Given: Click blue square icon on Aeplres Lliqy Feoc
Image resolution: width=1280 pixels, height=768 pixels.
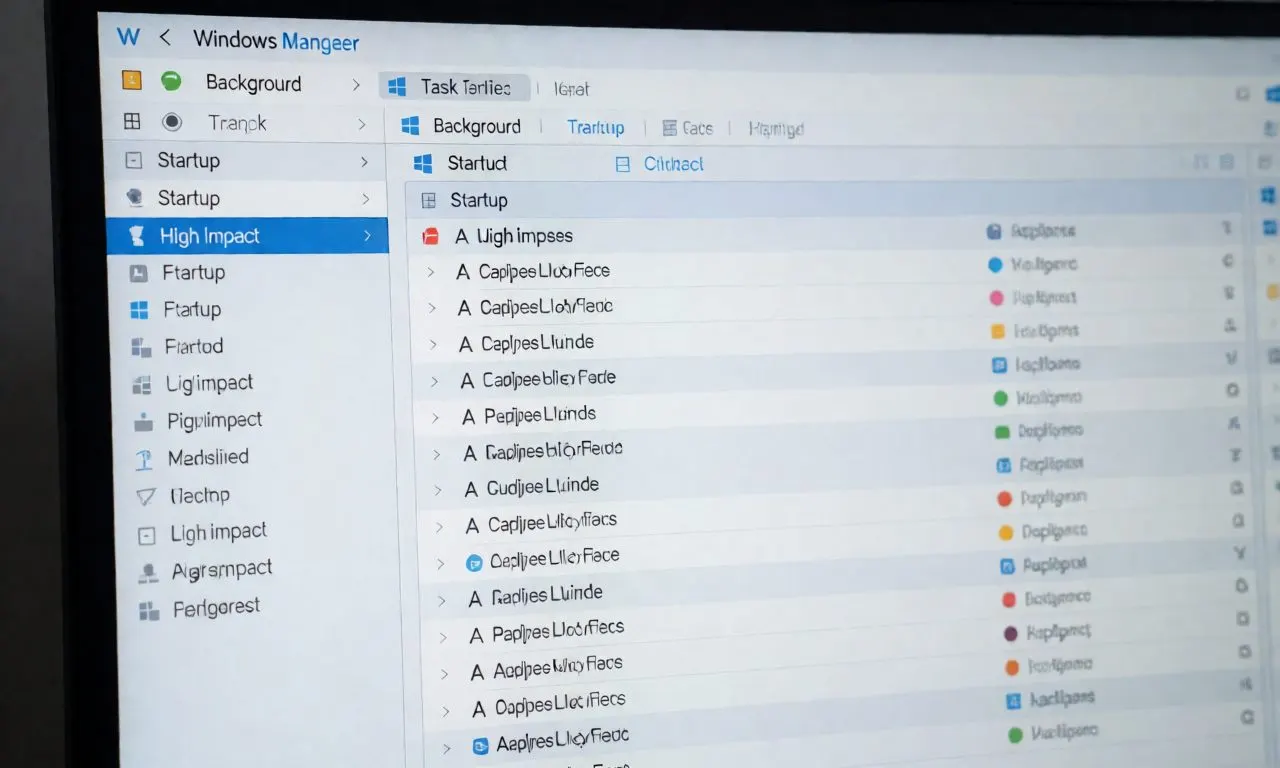Looking at the screenshot, I should click(x=480, y=744).
